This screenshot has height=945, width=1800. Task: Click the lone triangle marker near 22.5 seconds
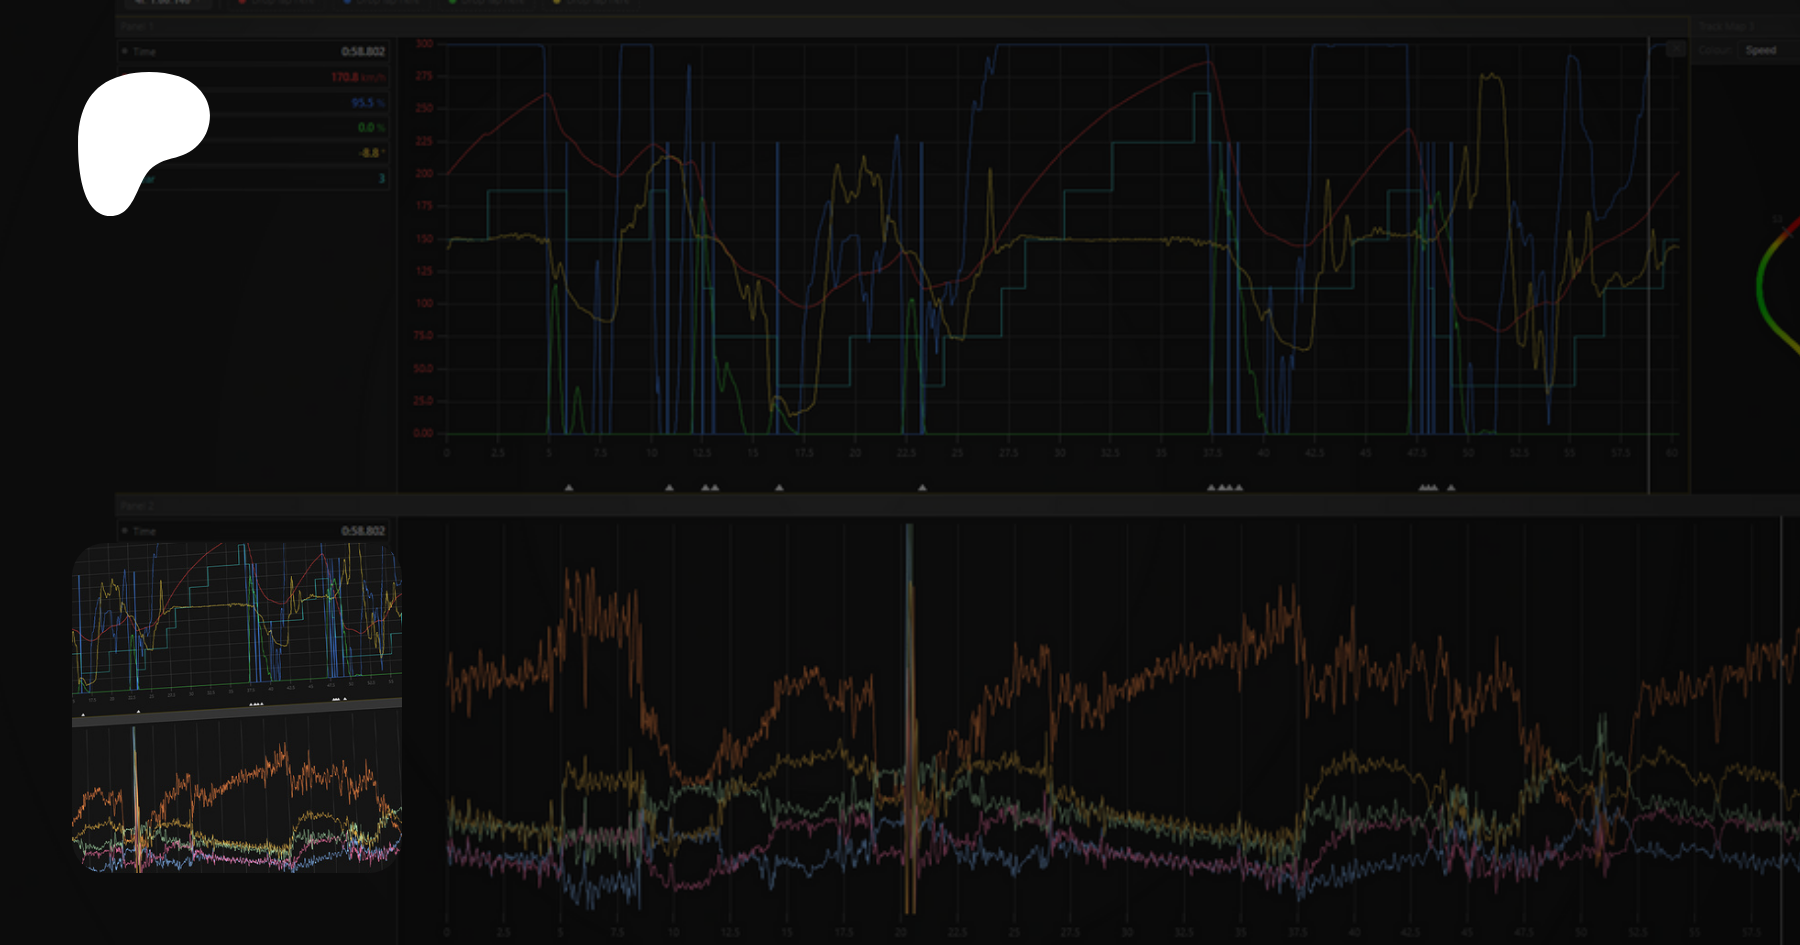(922, 488)
